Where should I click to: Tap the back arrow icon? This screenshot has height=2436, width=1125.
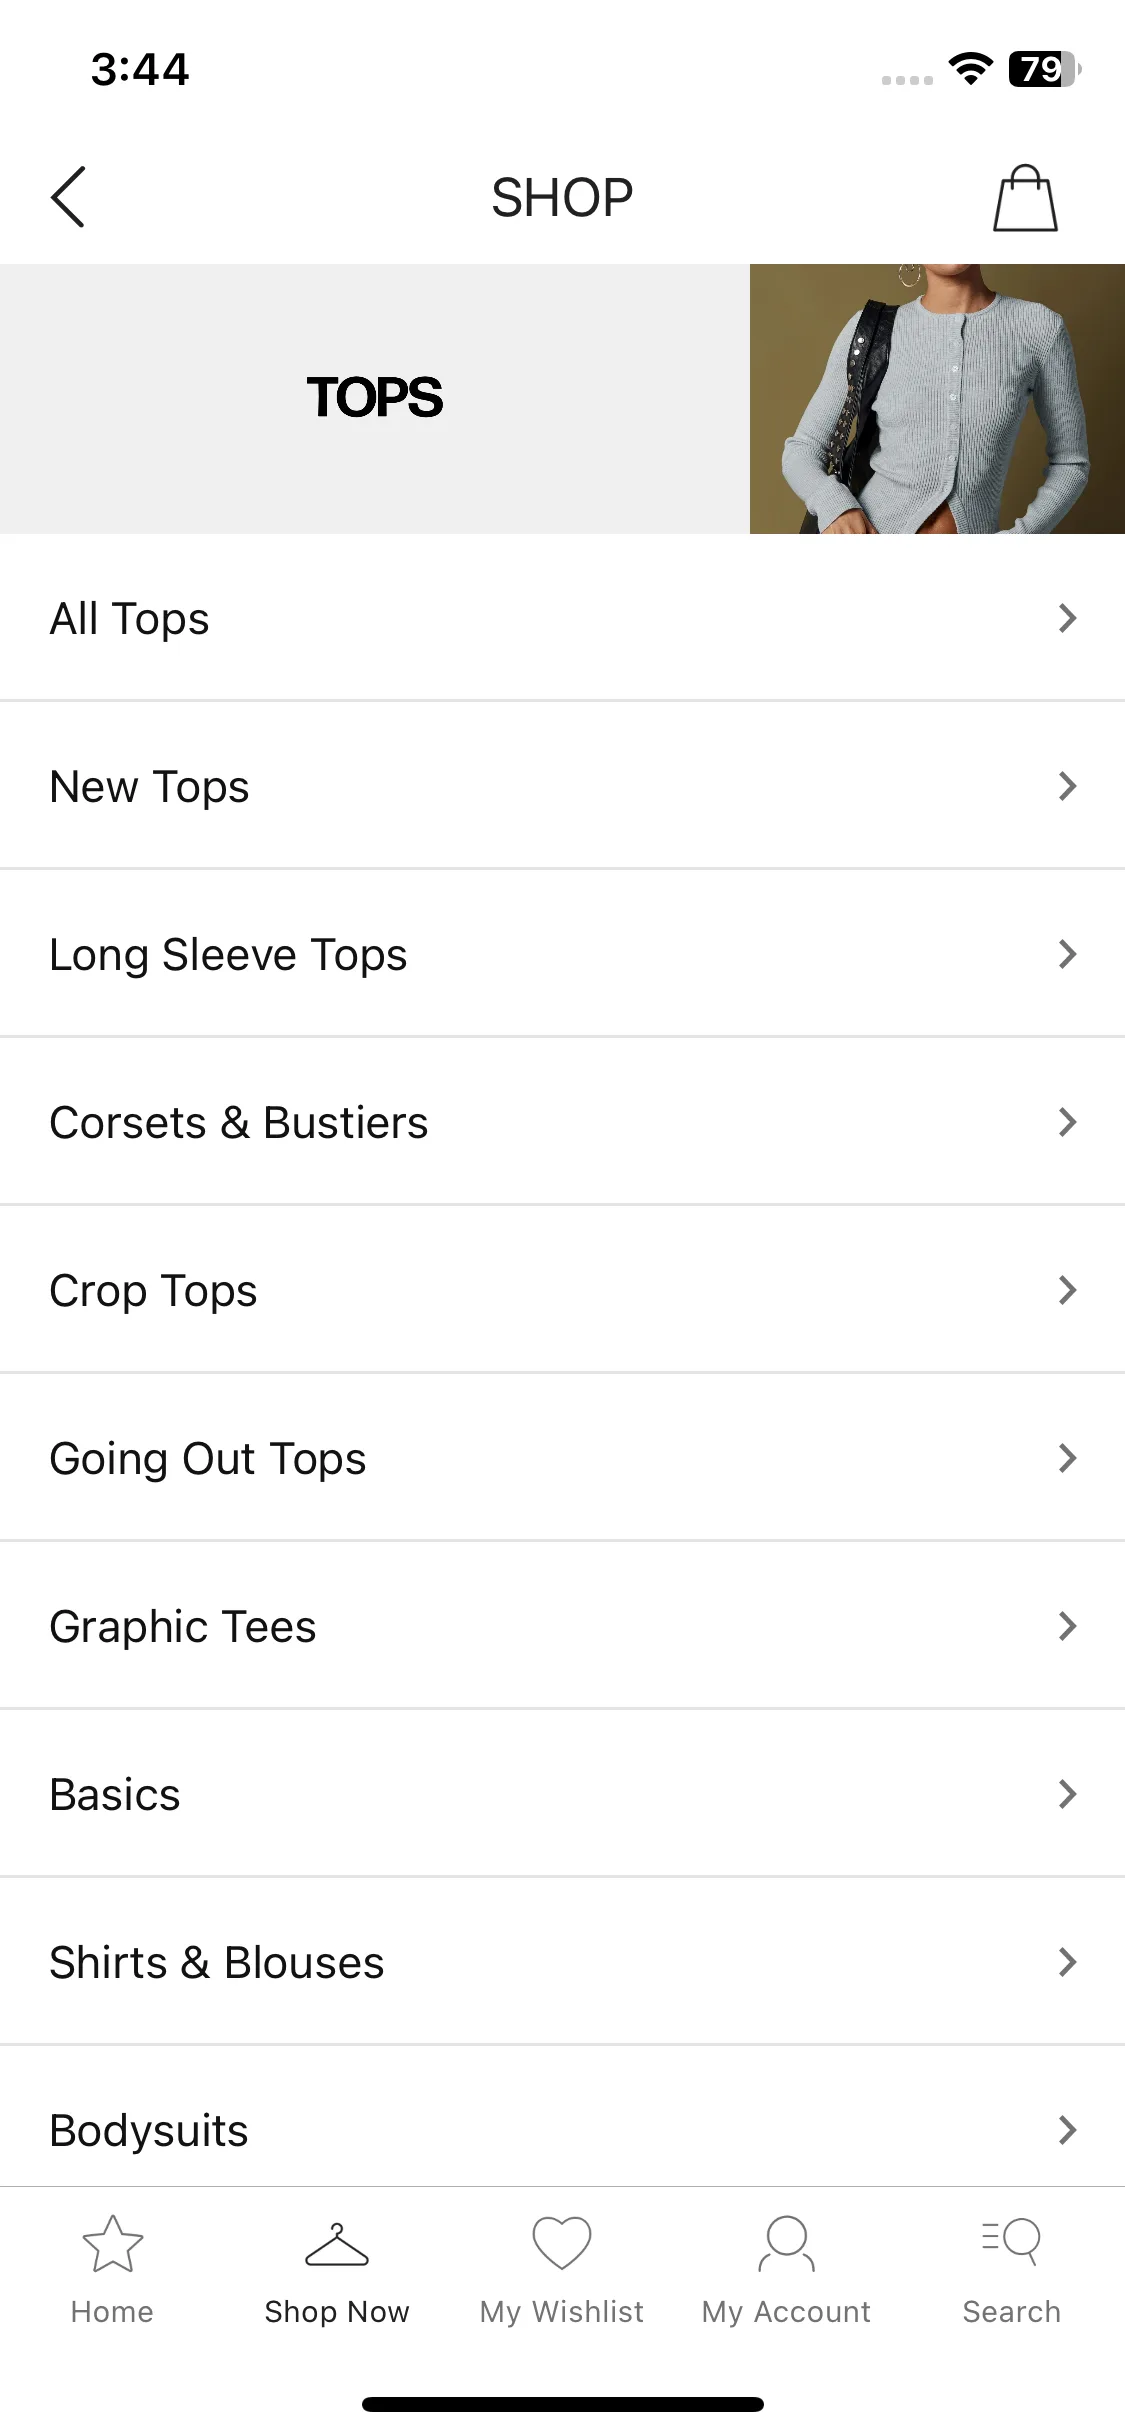(x=68, y=197)
